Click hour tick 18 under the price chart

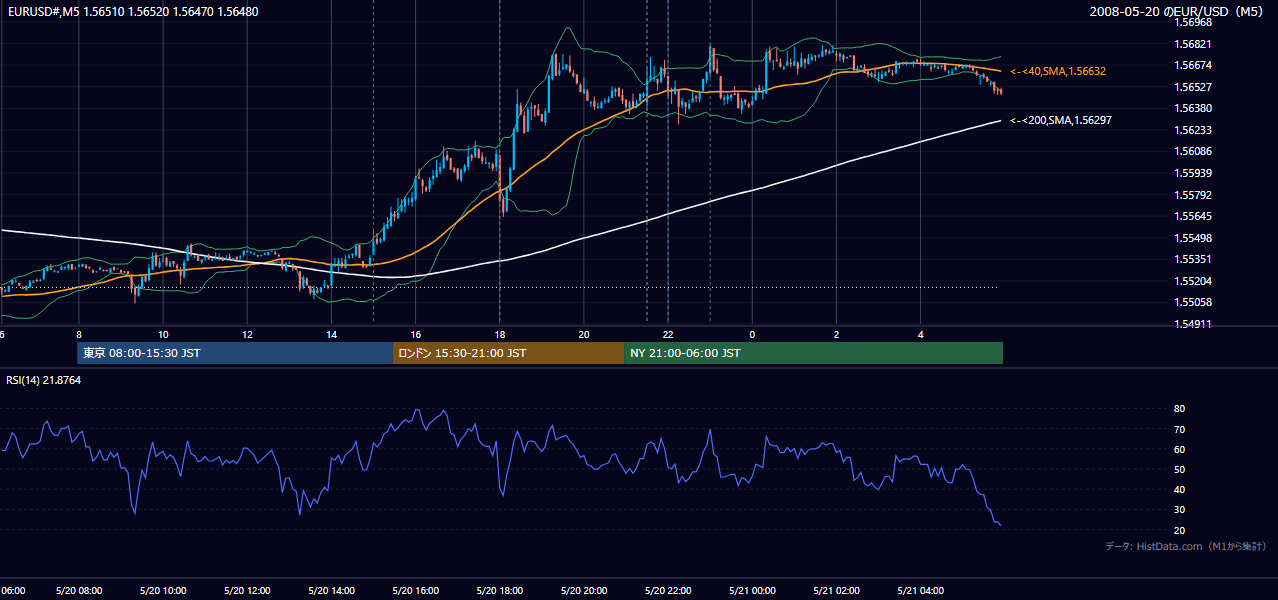(x=499, y=334)
